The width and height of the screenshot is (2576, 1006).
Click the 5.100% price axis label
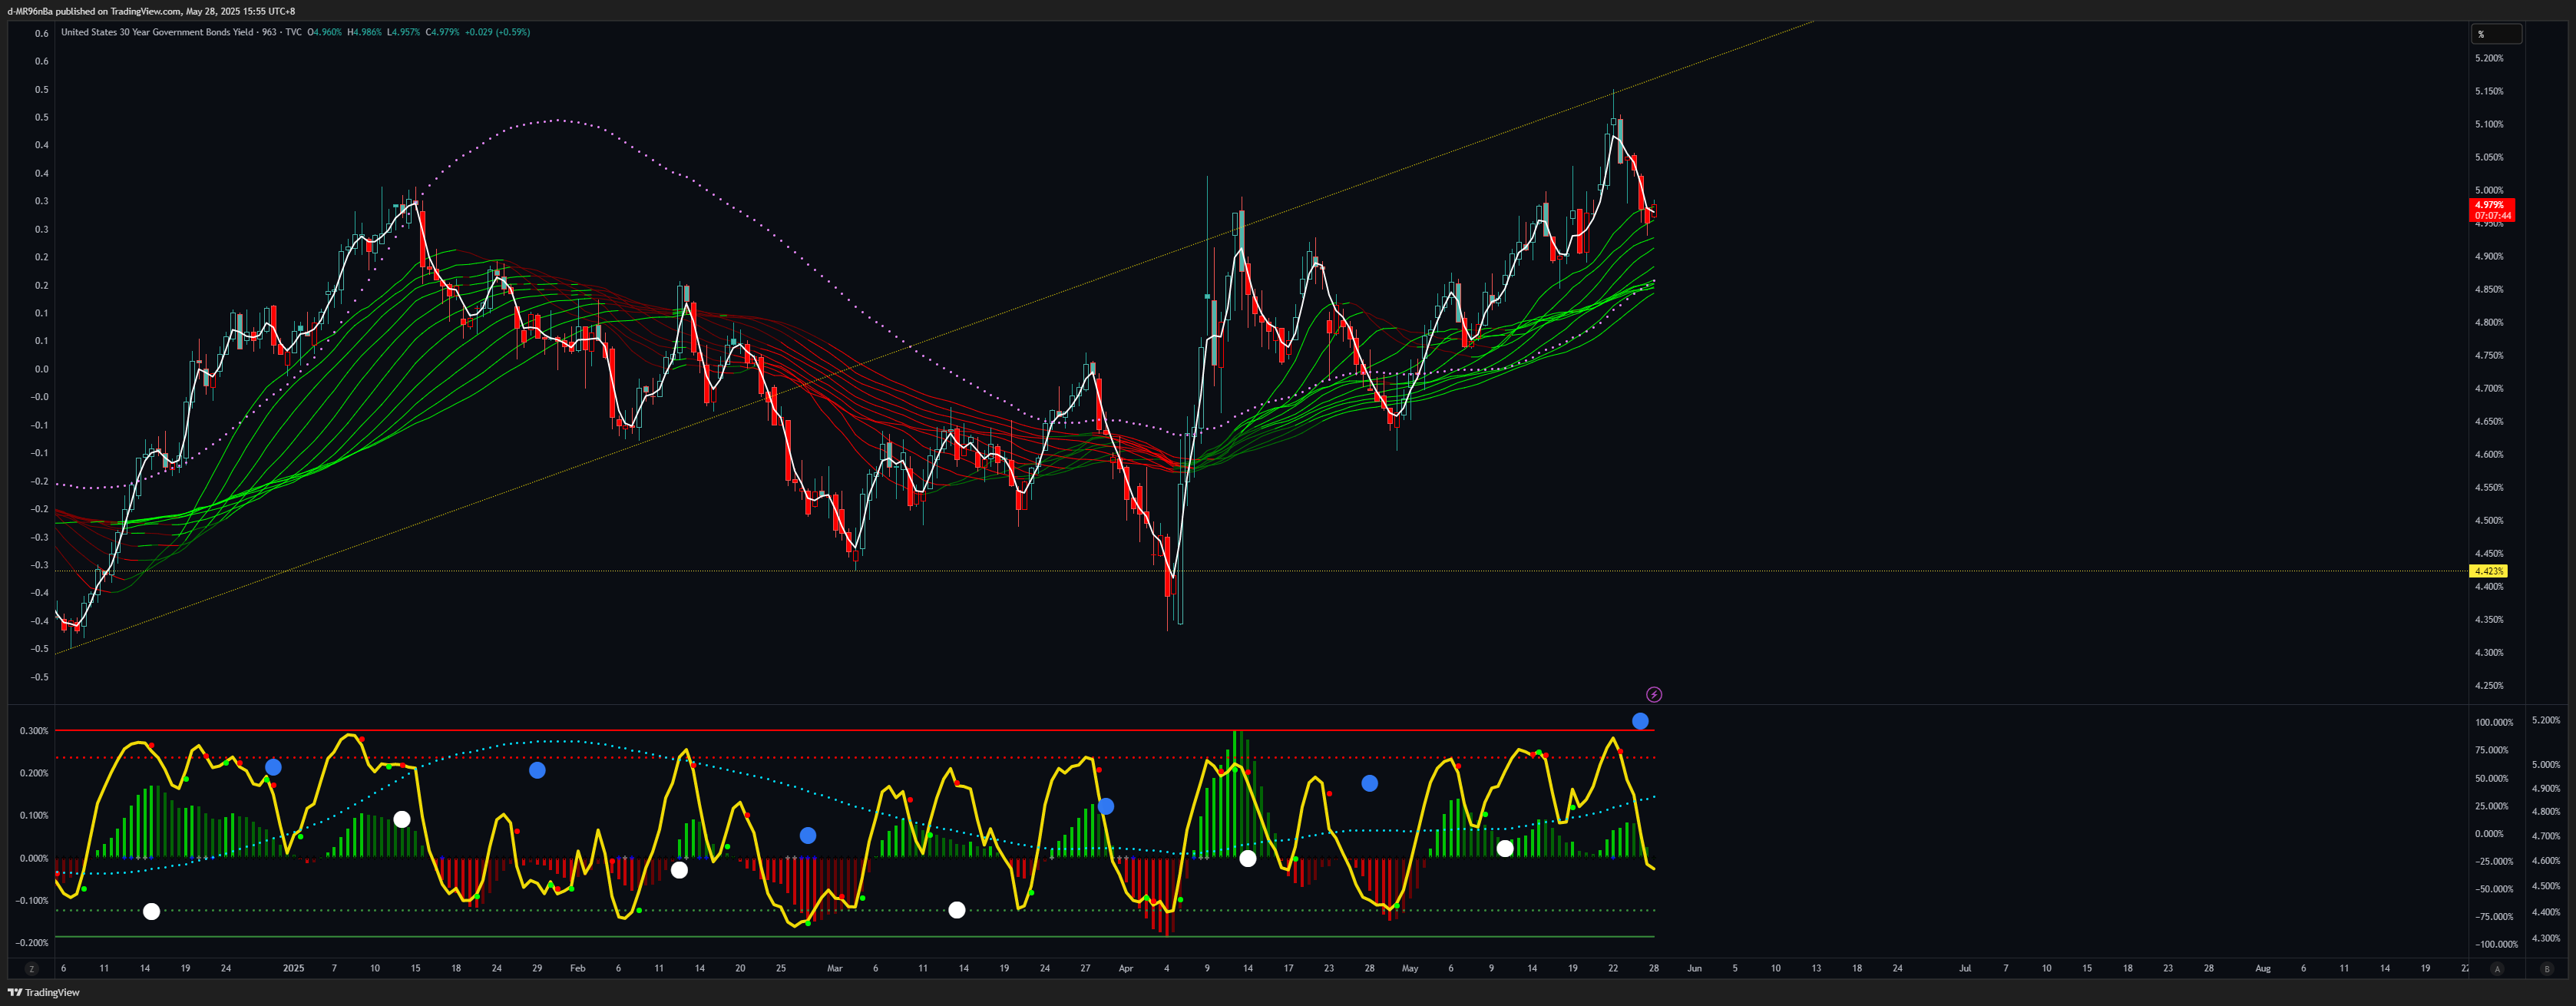pos(2489,124)
